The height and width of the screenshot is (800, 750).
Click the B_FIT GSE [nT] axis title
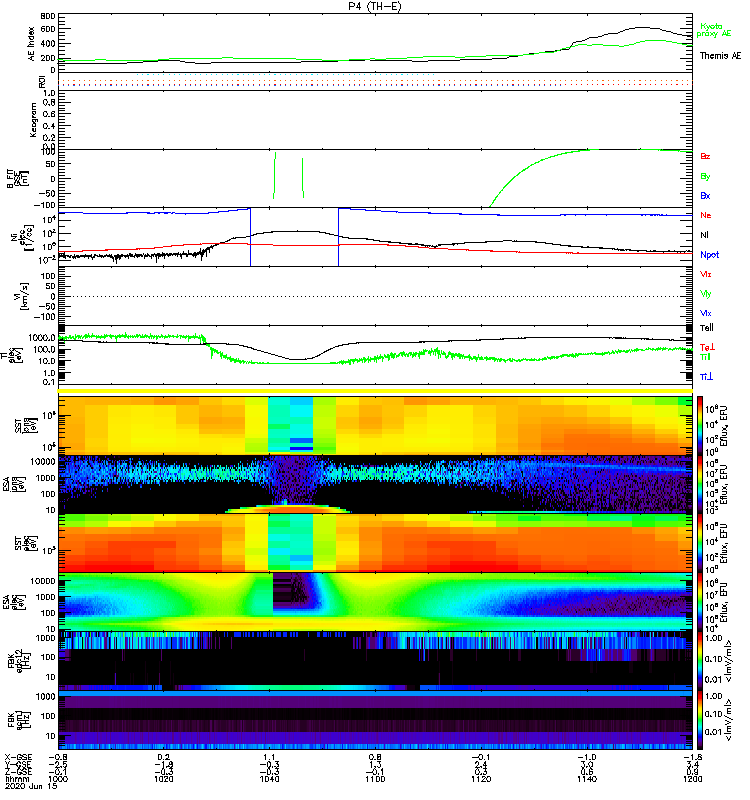coord(17,179)
